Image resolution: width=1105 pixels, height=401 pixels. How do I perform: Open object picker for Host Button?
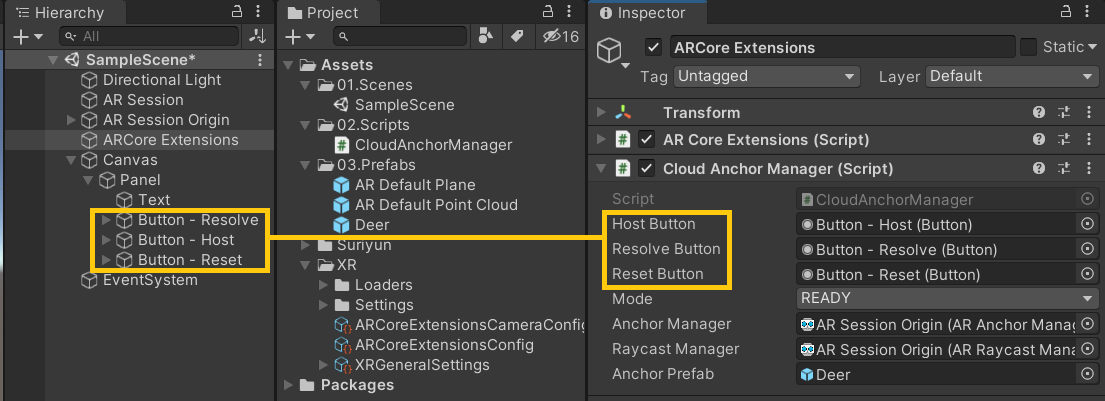coord(1087,224)
